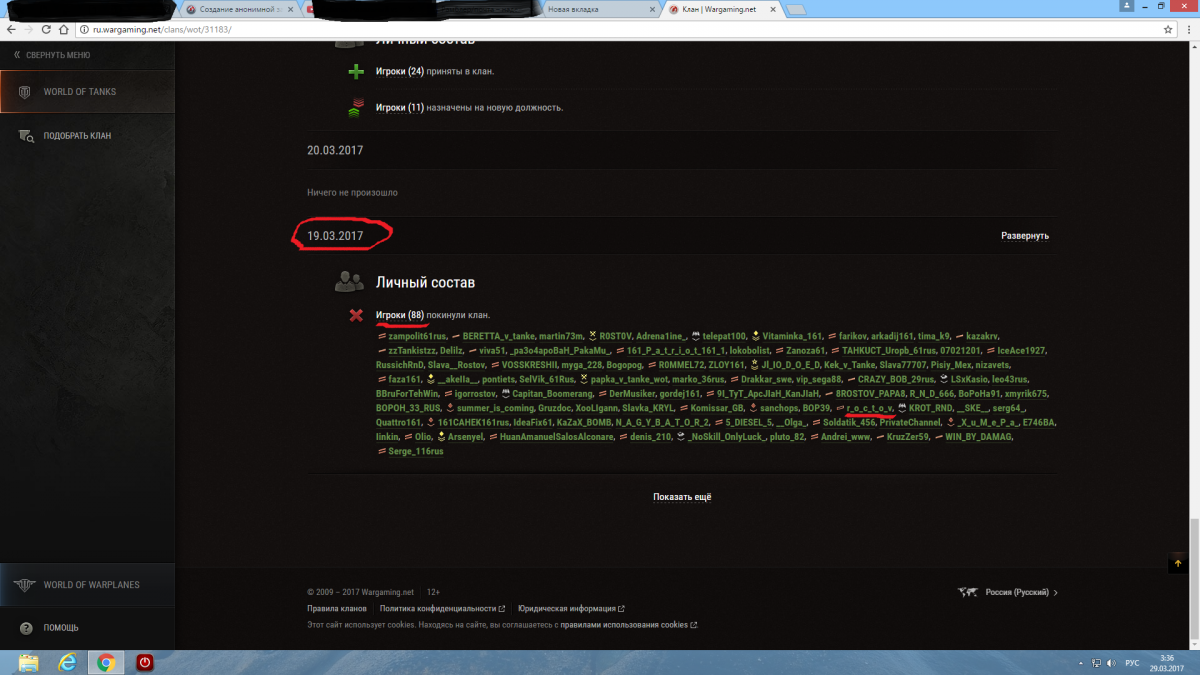Open the Игроки (24) link
Image resolution: width=1200 pixels, height=675 pixels.
(400, 72)
